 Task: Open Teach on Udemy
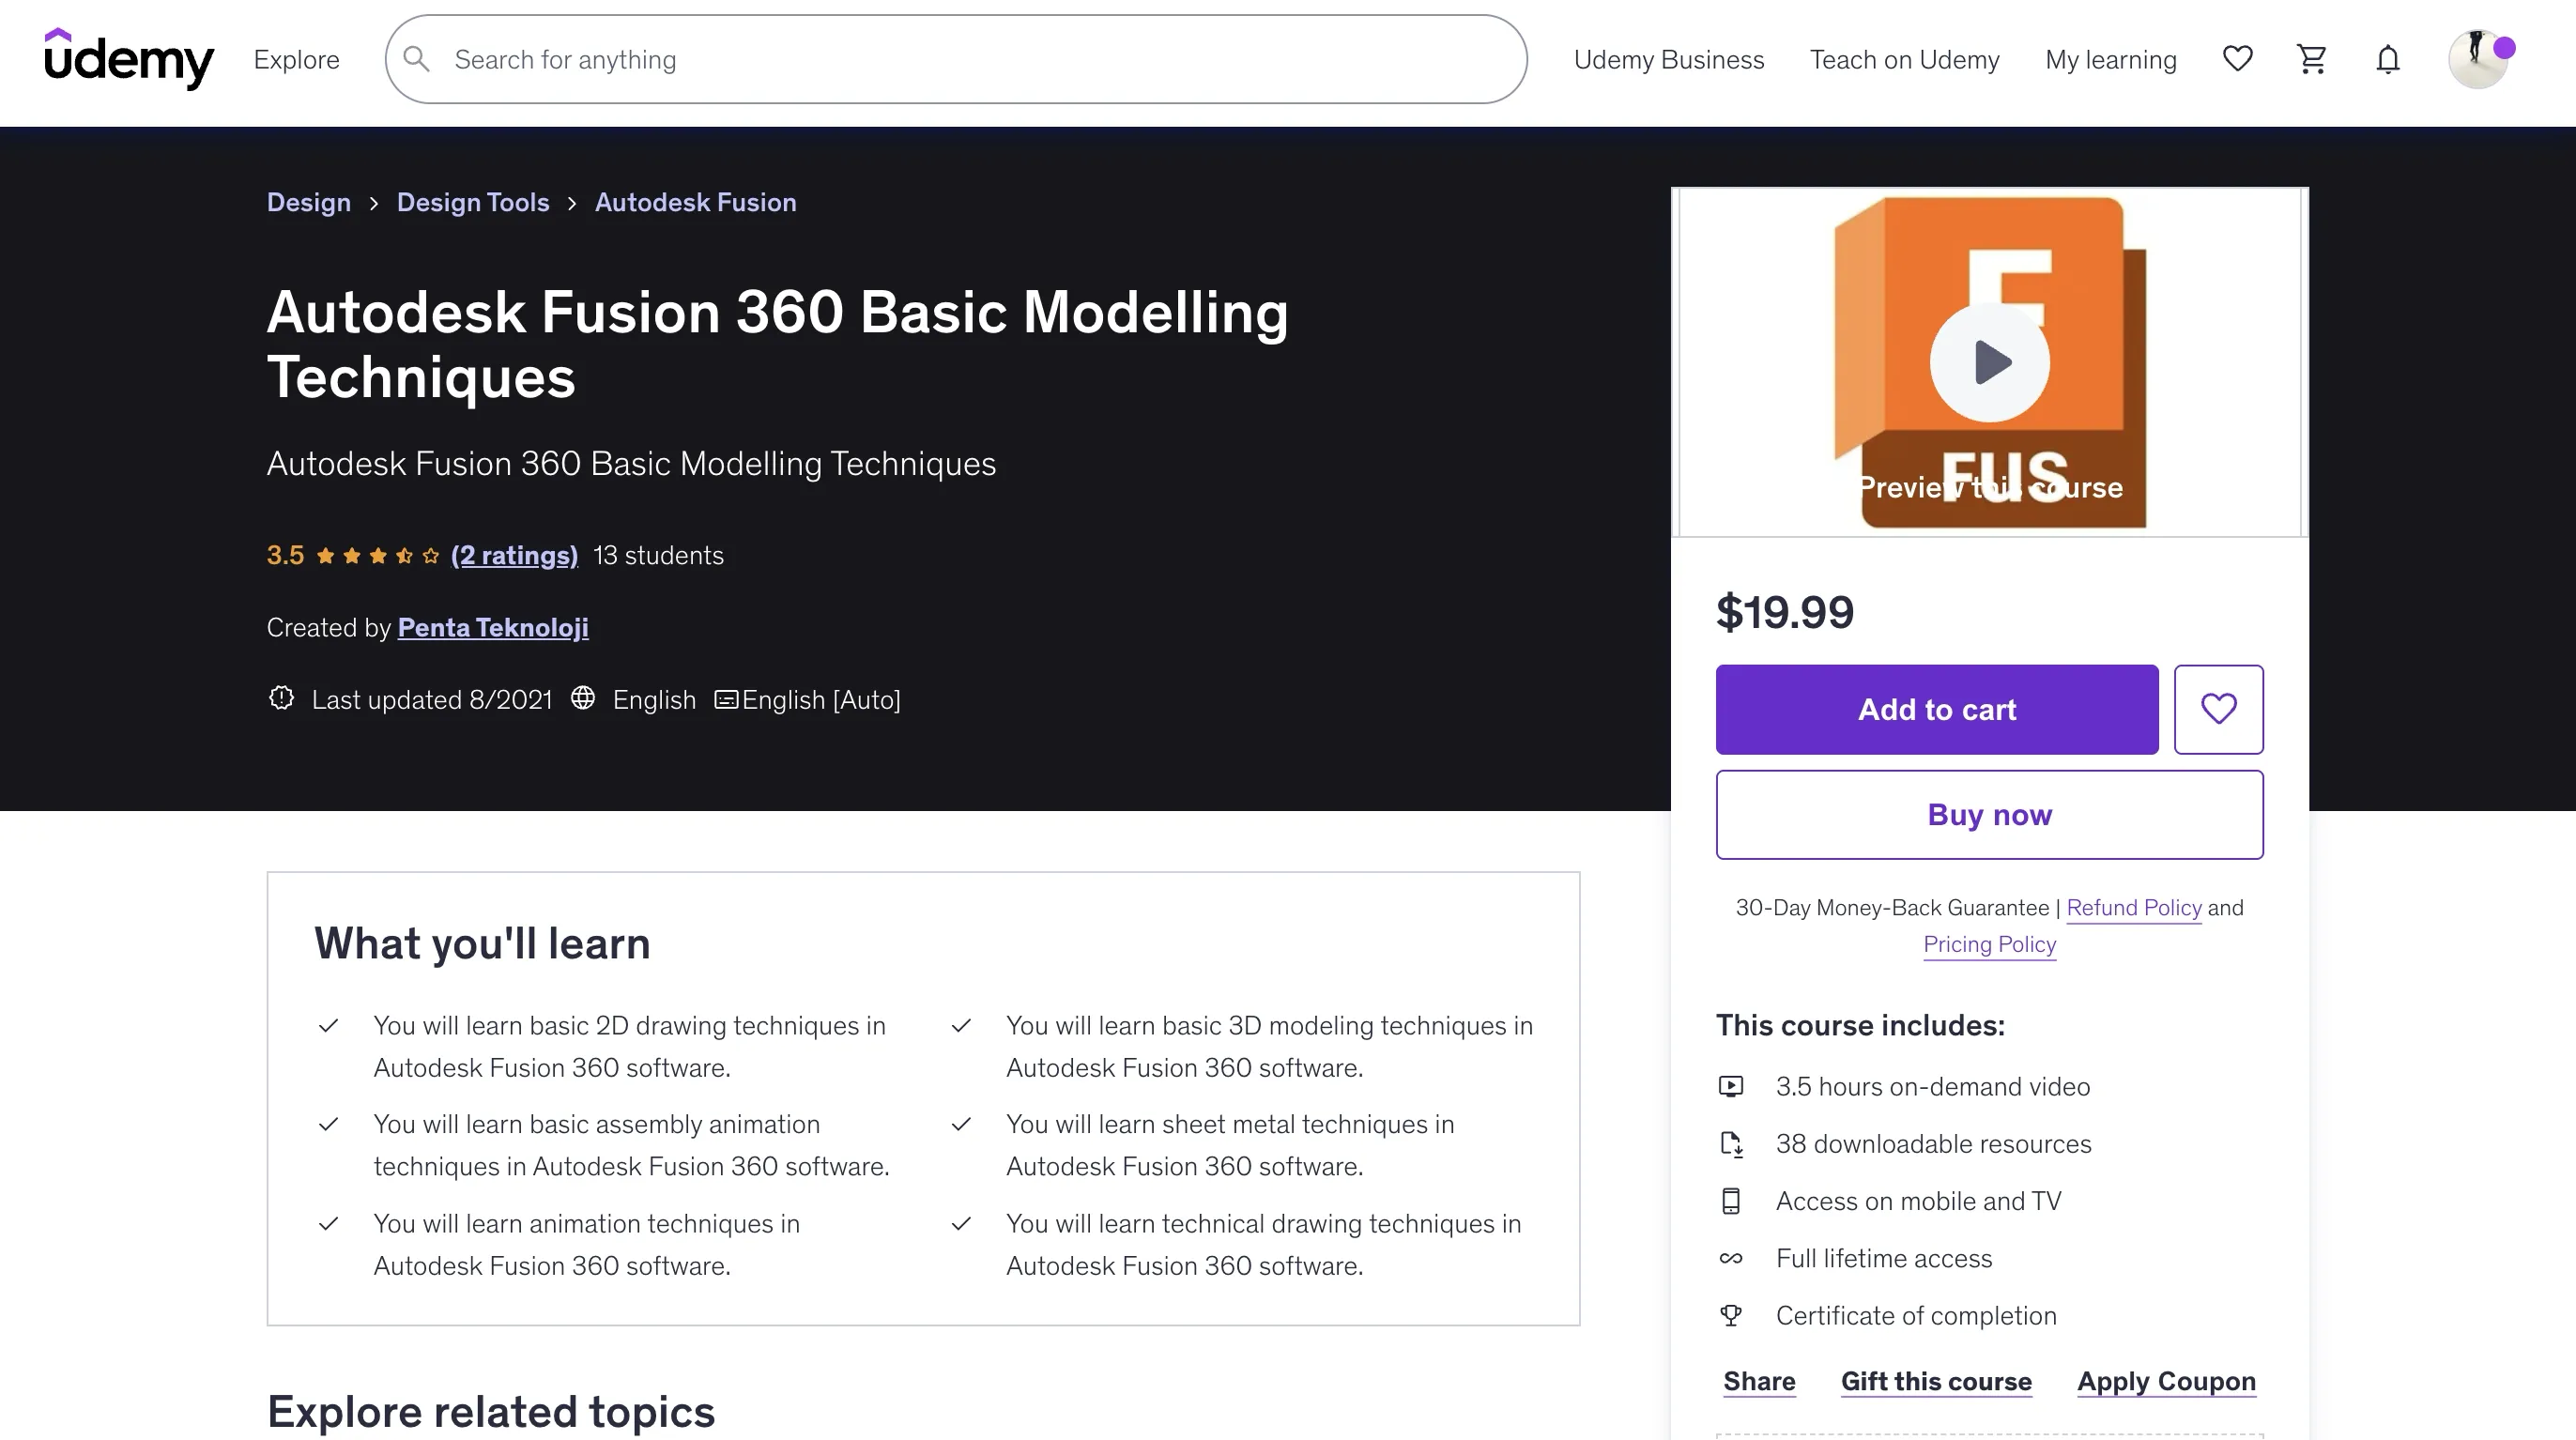coord(1904,59)
